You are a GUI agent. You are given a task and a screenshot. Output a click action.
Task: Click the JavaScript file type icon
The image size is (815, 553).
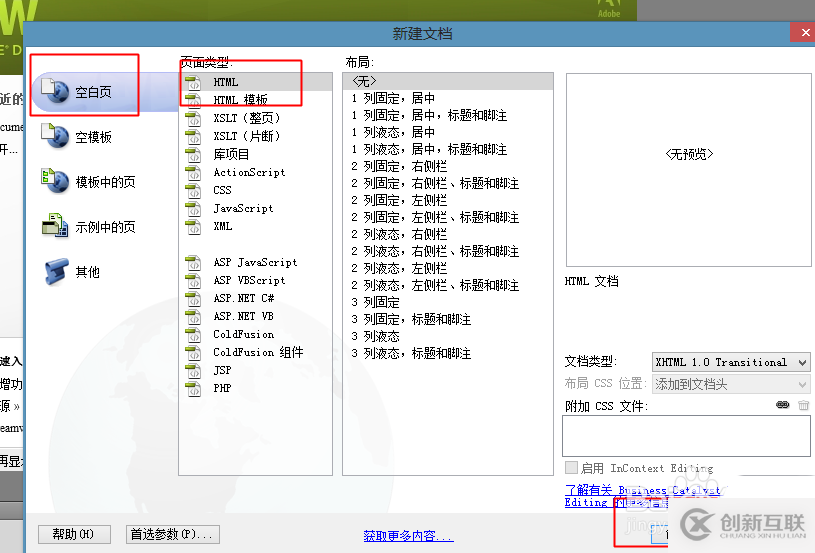193,208
